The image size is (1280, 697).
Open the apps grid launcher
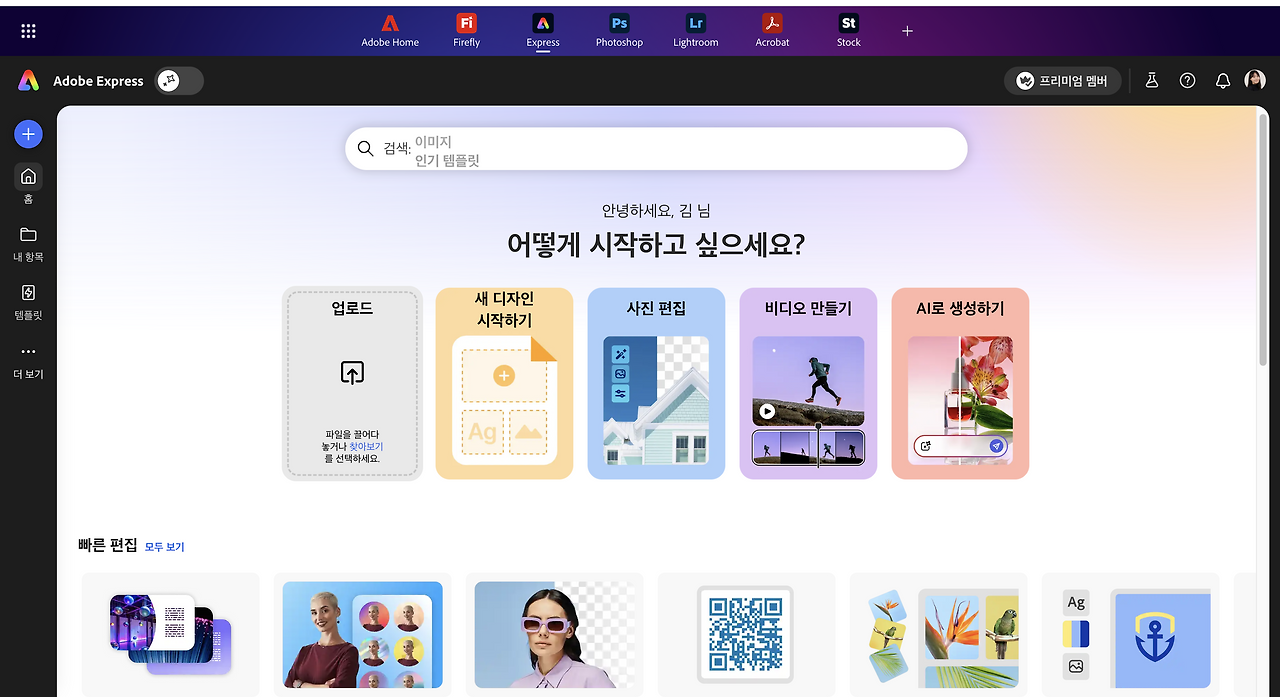[x=28, y=31]
